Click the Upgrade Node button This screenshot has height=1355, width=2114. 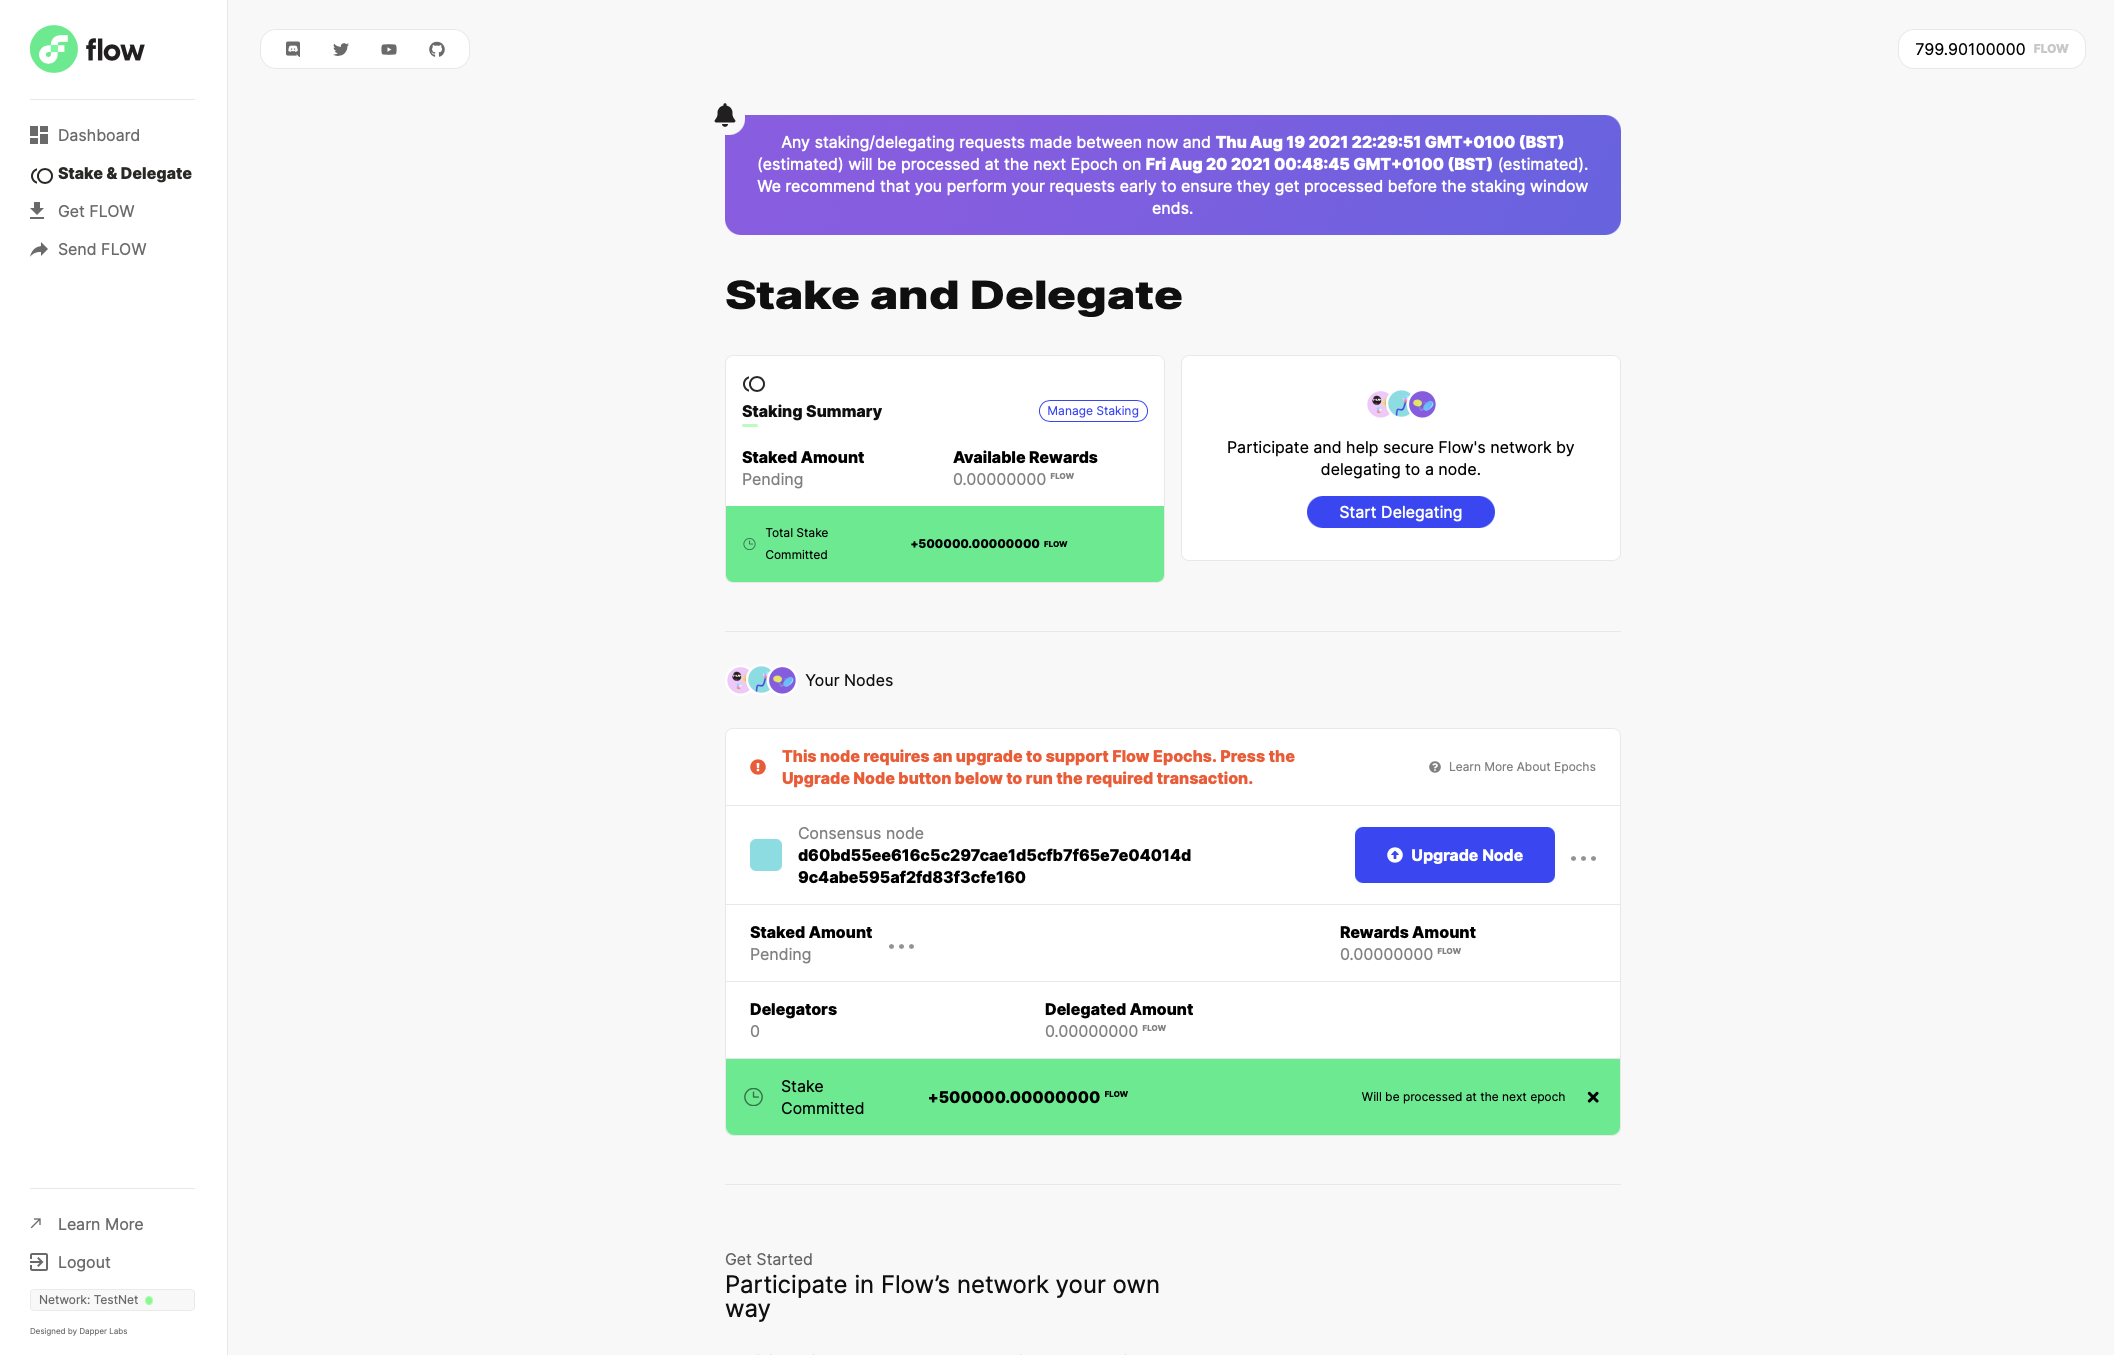[1454, 855]
